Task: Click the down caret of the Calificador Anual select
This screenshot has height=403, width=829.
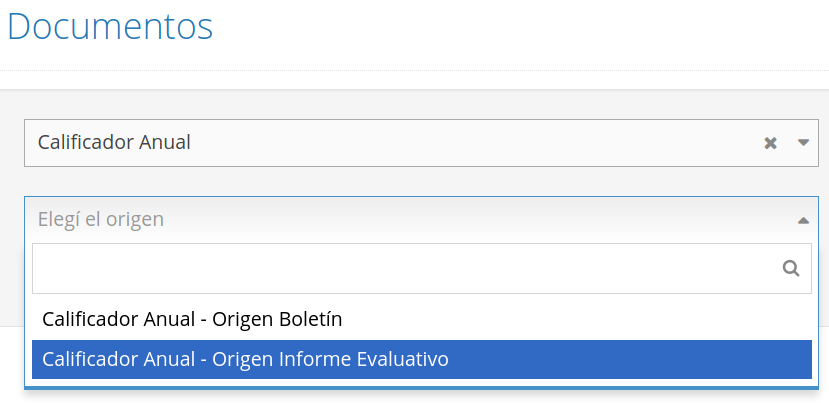Action: click(x=803, y=142)
